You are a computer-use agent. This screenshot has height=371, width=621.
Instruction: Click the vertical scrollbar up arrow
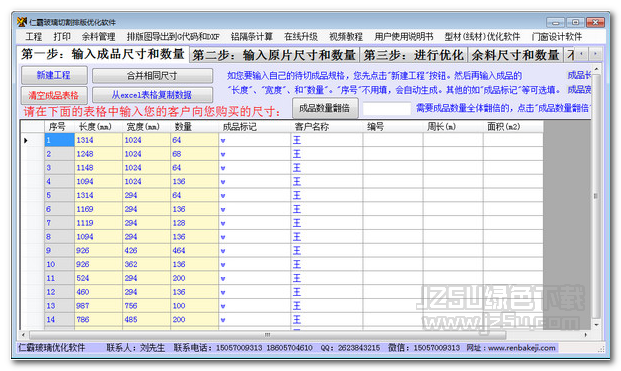[x=596, y=69]
